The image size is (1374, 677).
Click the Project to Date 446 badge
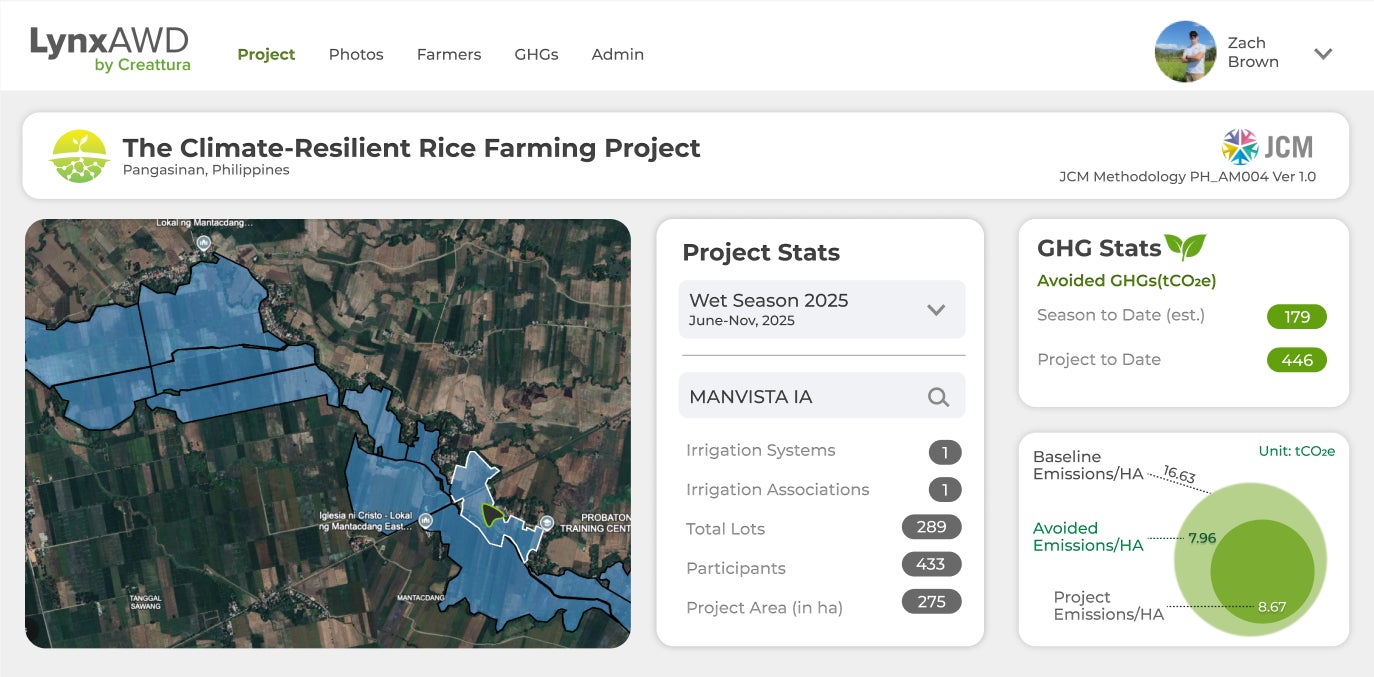1296,360
